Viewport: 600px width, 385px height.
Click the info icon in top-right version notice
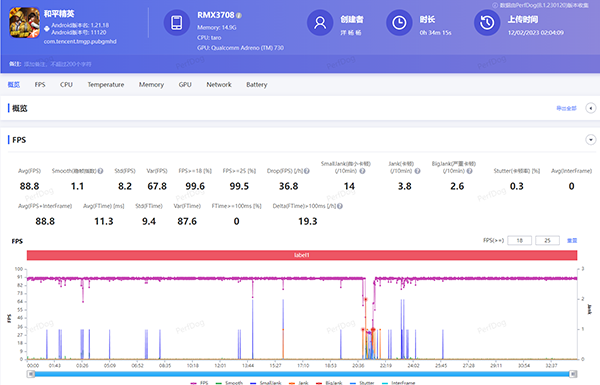point(495,5)
